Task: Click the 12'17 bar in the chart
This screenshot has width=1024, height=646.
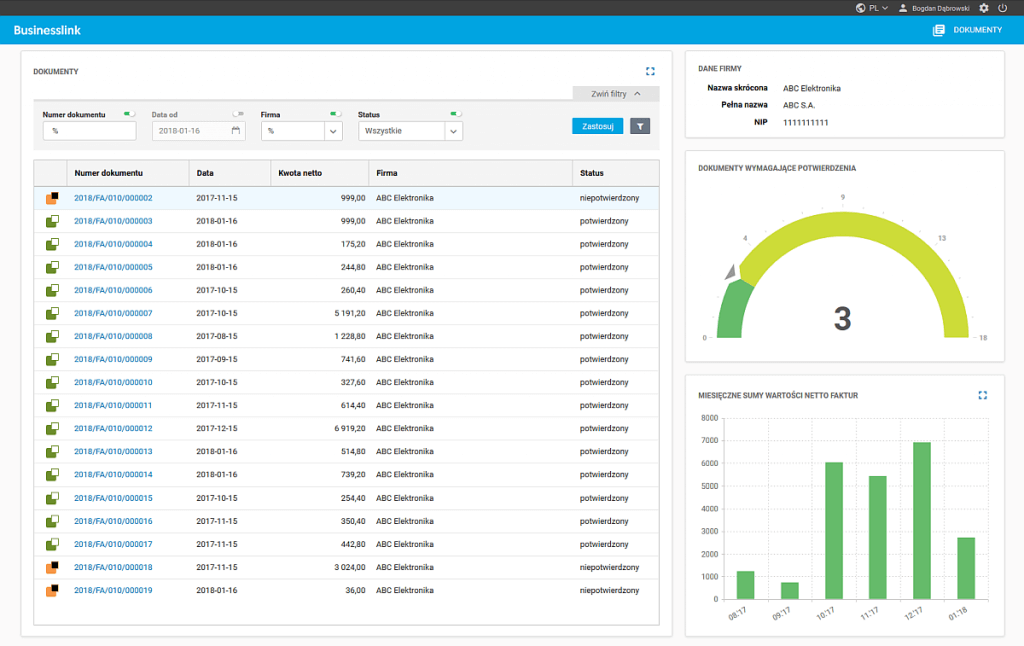Action: coord(921,521)
